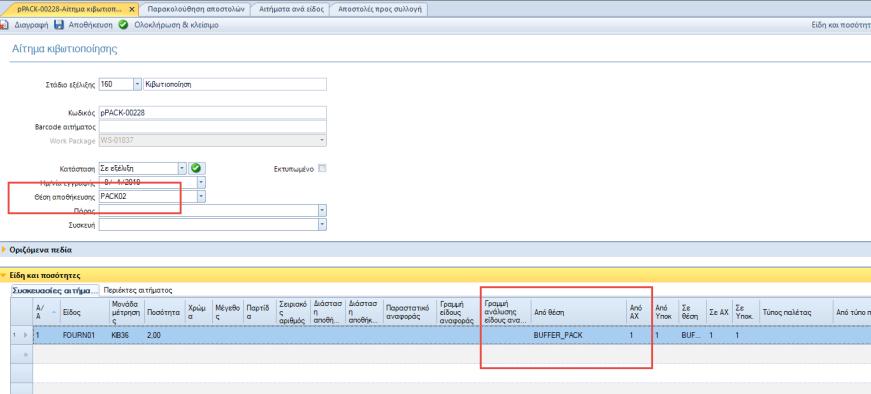Open the Work Package dropdown arrow
This screenshot has height=394, width=871.
click(322, 141)
